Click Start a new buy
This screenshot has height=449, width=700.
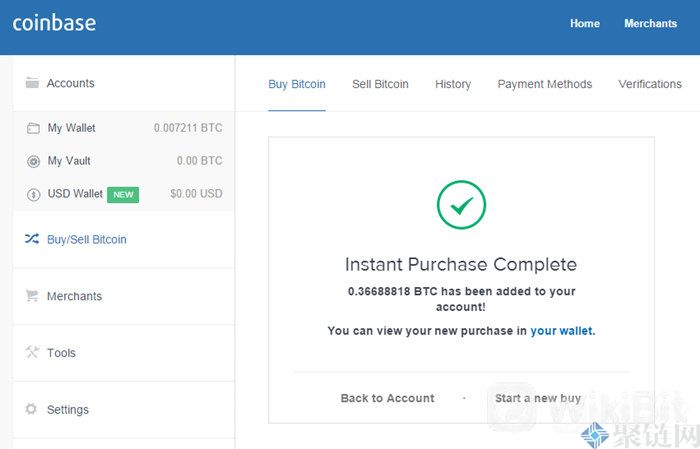coord(538,398)
